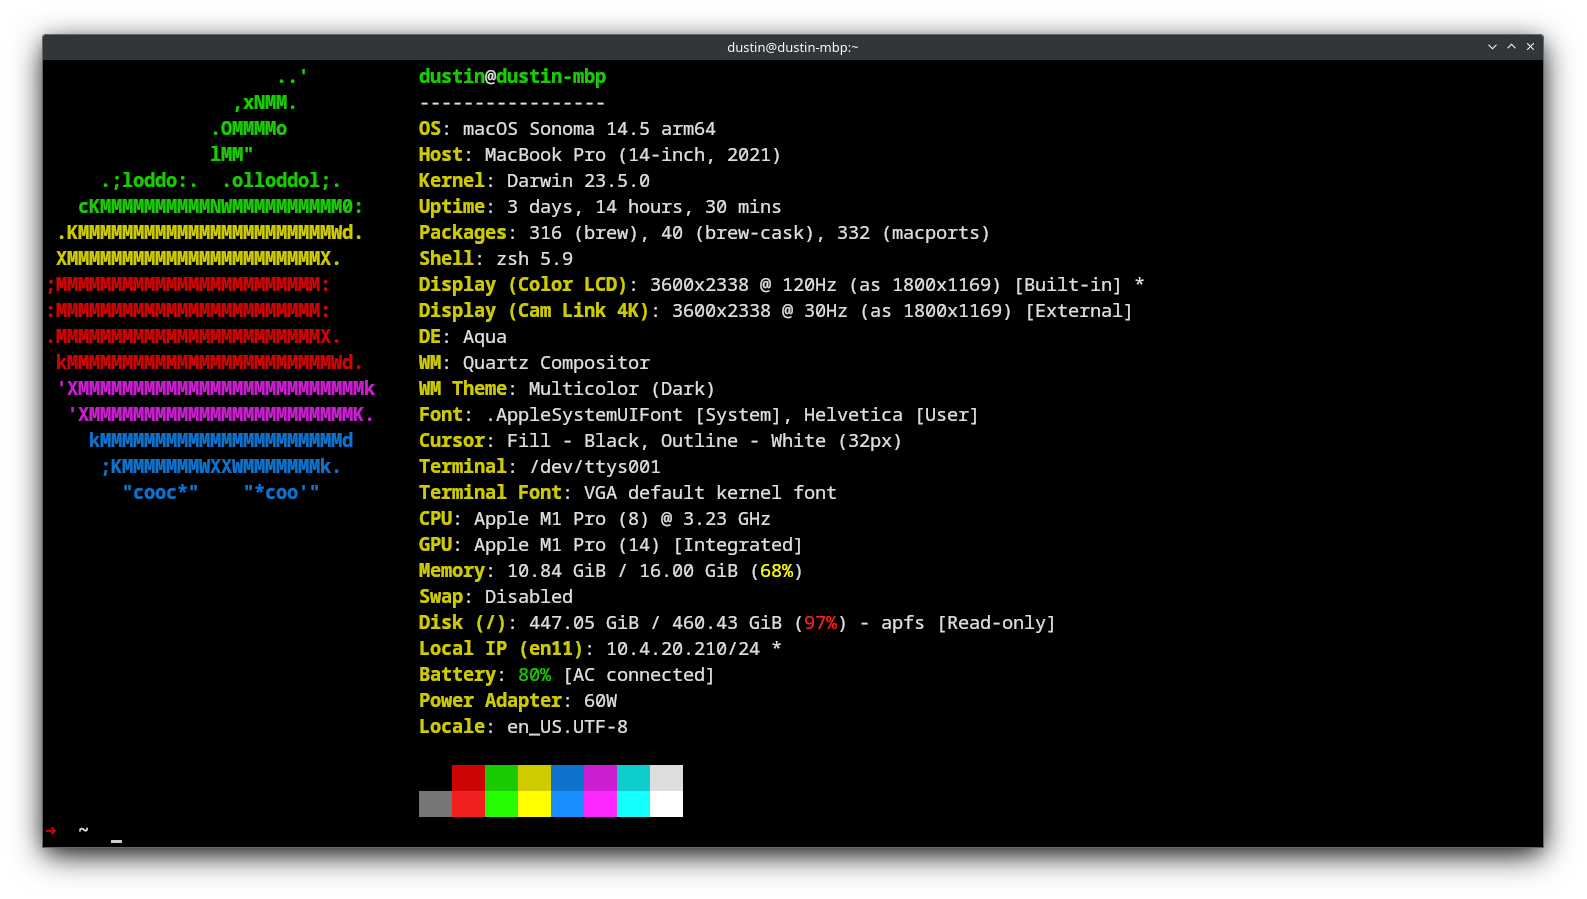Image resolution: width=1587 pixels, height=899 pixels.
Task: Click the Display (Color LCD) line
Action: (781, 285)
